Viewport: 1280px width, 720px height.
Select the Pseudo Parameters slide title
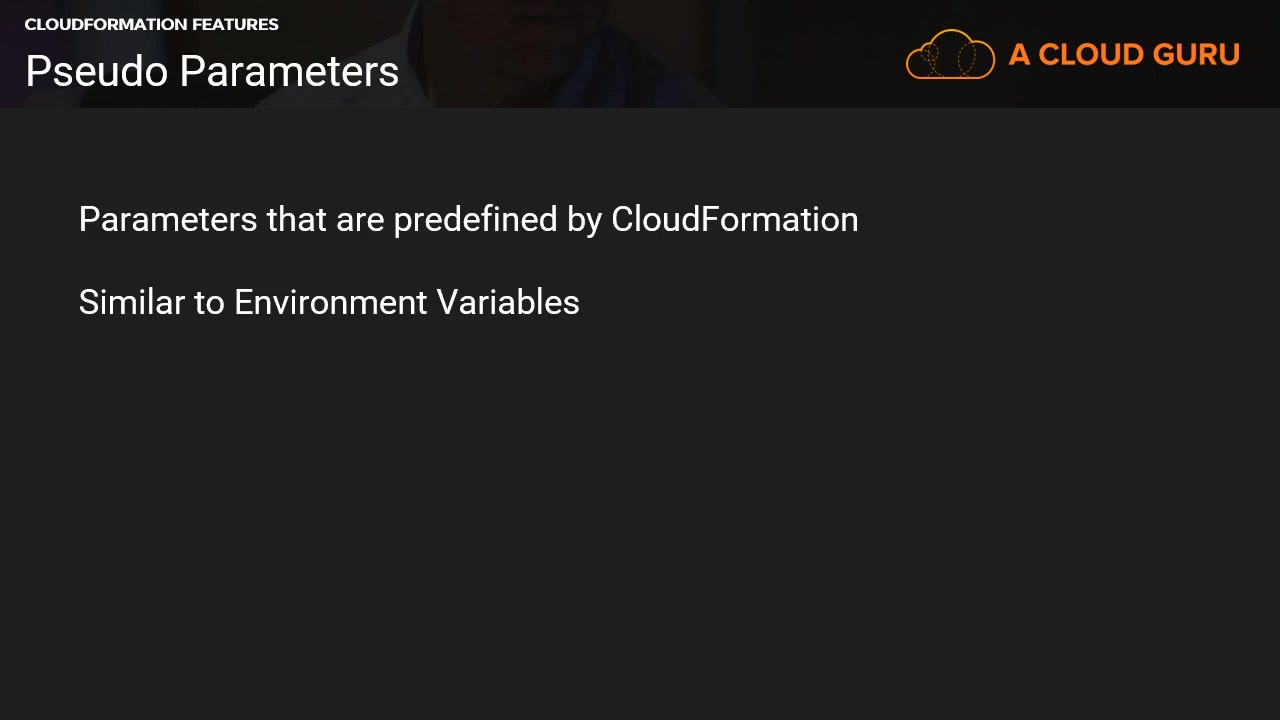coord(212,72)
